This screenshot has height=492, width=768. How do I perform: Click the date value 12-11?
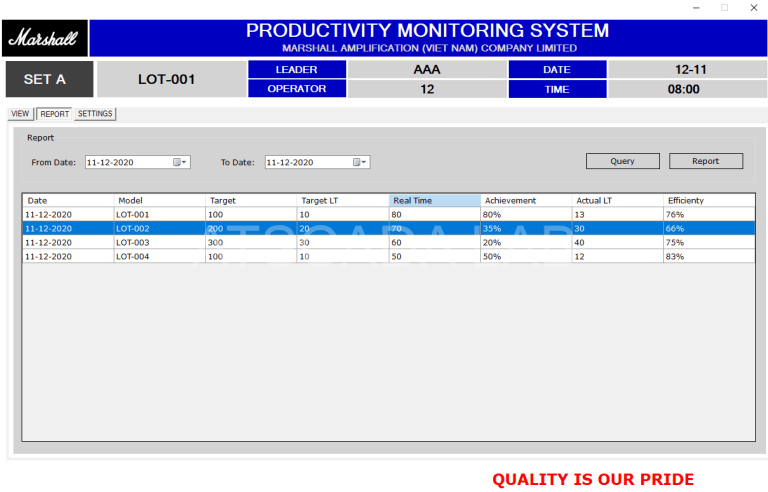pos(691,70)
